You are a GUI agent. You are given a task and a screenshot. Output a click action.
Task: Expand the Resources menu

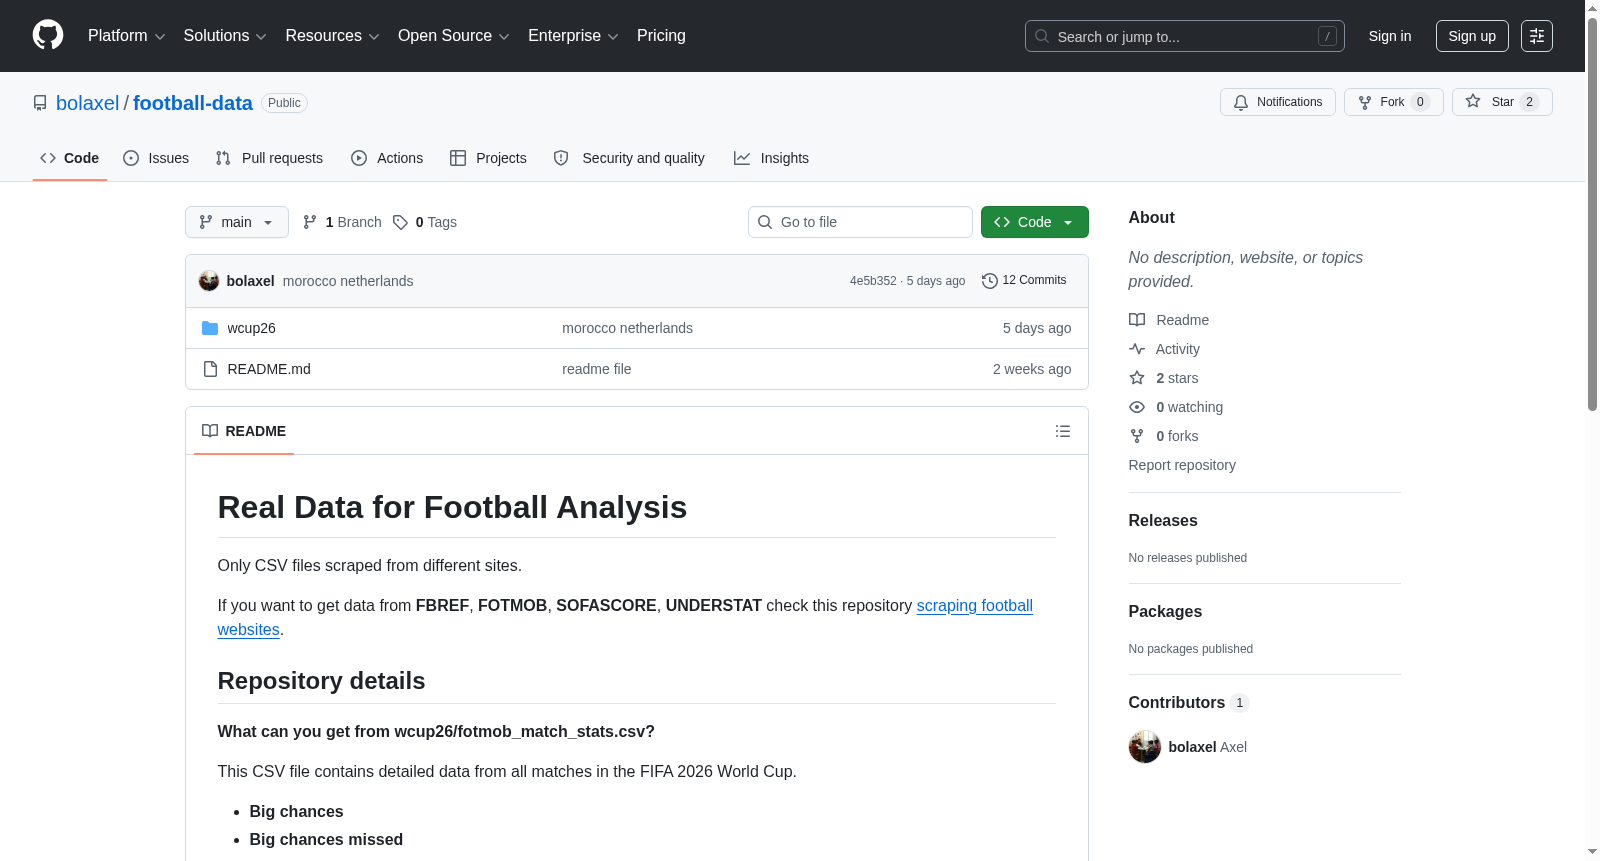332,36
